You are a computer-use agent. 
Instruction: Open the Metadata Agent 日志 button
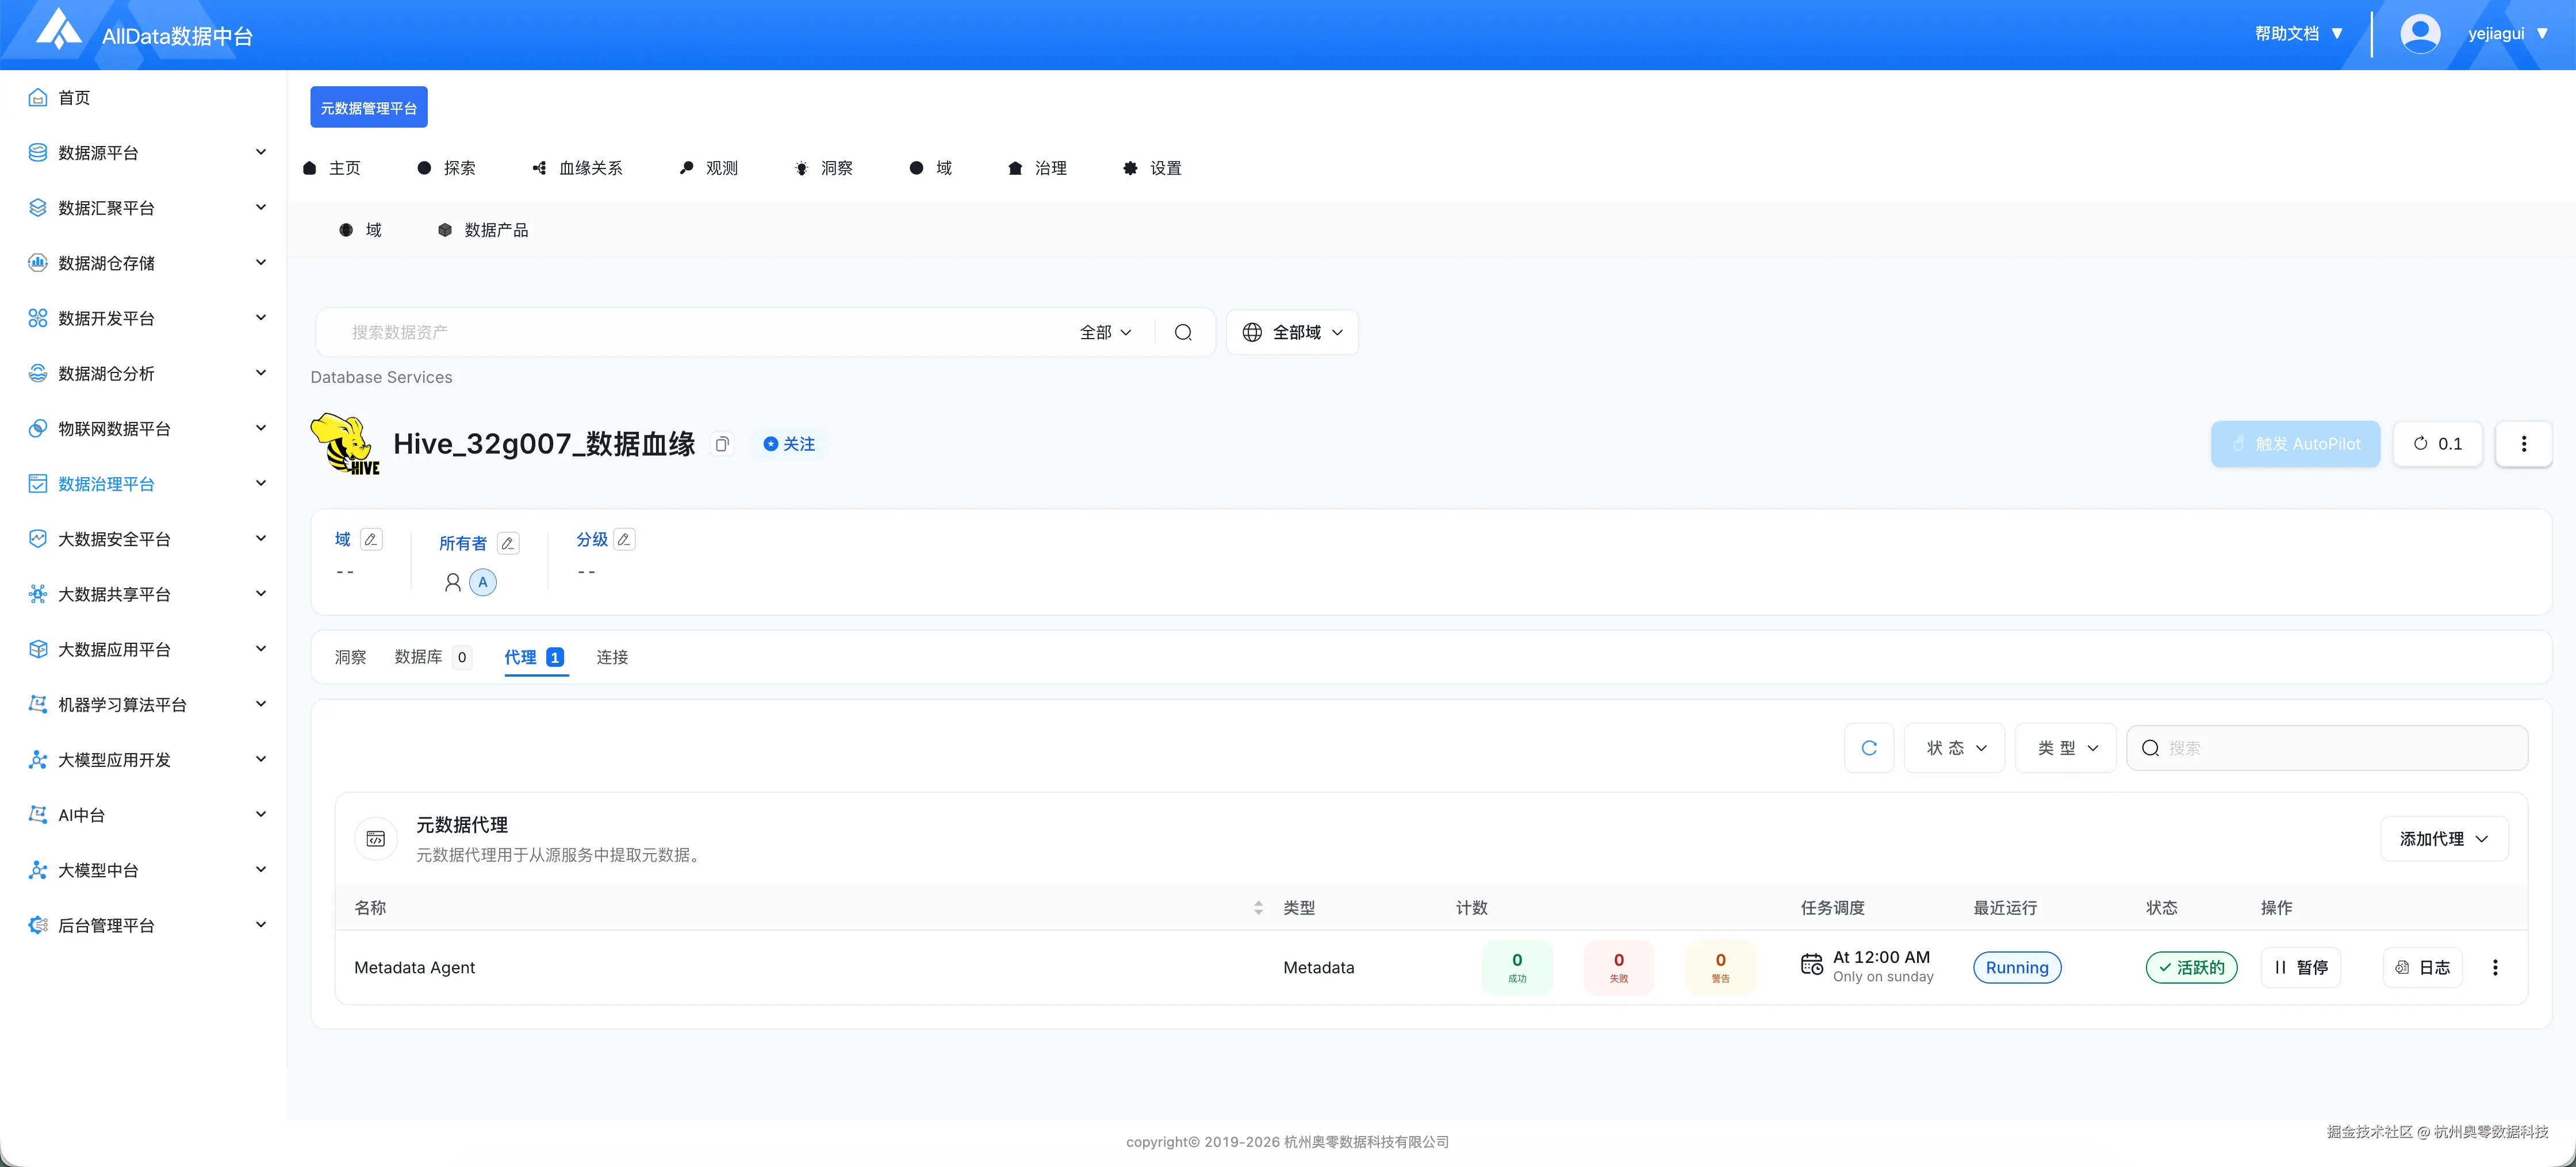[2422, 967]
